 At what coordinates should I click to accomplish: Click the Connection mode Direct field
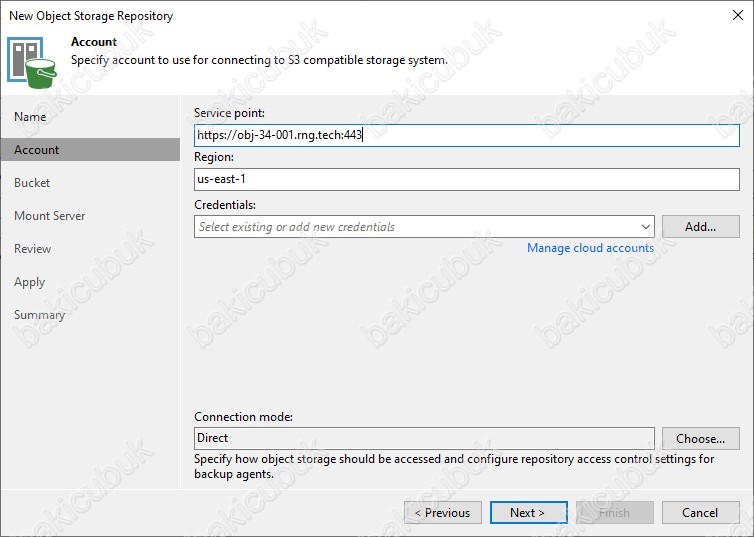(x=424, y=438)
